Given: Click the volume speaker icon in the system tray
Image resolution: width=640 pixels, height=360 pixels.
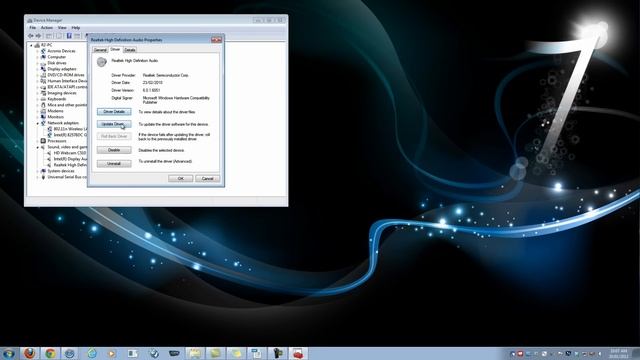Looking at the screenshot, I should pos(599,354).
